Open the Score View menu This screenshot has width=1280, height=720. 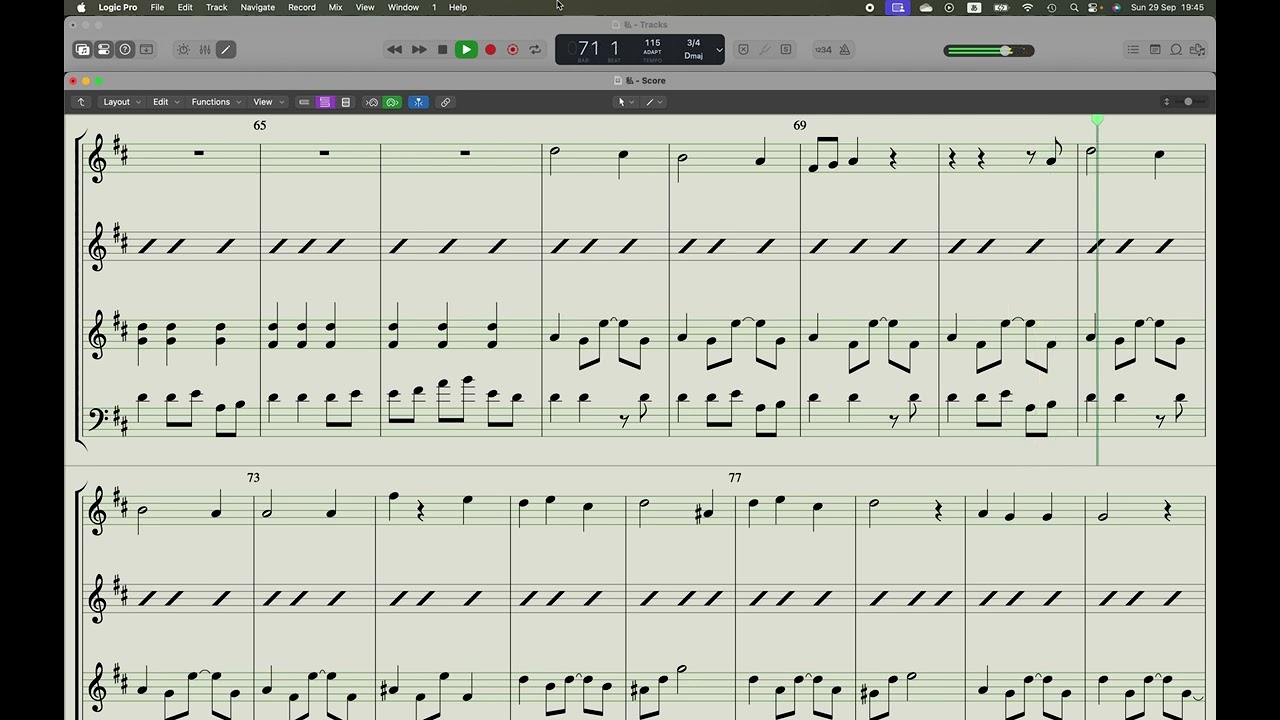pos(267,102)
